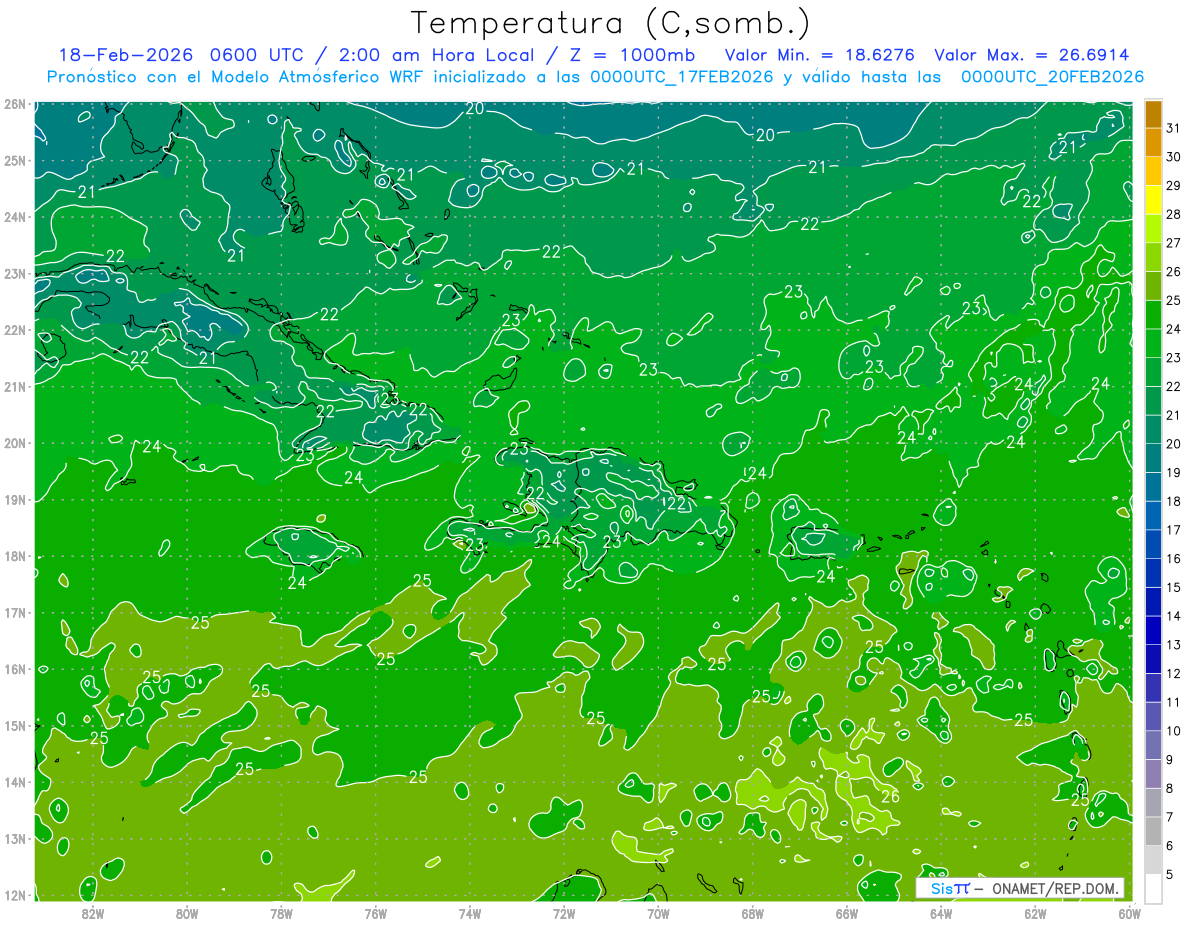The image size is (1200, 927).
Task: Click the '64W' longitude axis label
Action: pyautogui.click(x=941, y=913)
